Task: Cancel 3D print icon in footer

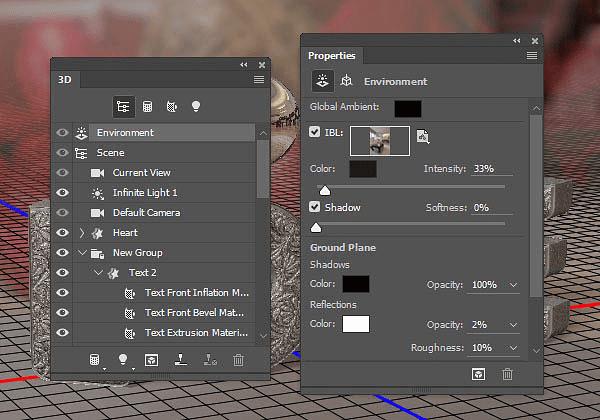Action: 210,359
